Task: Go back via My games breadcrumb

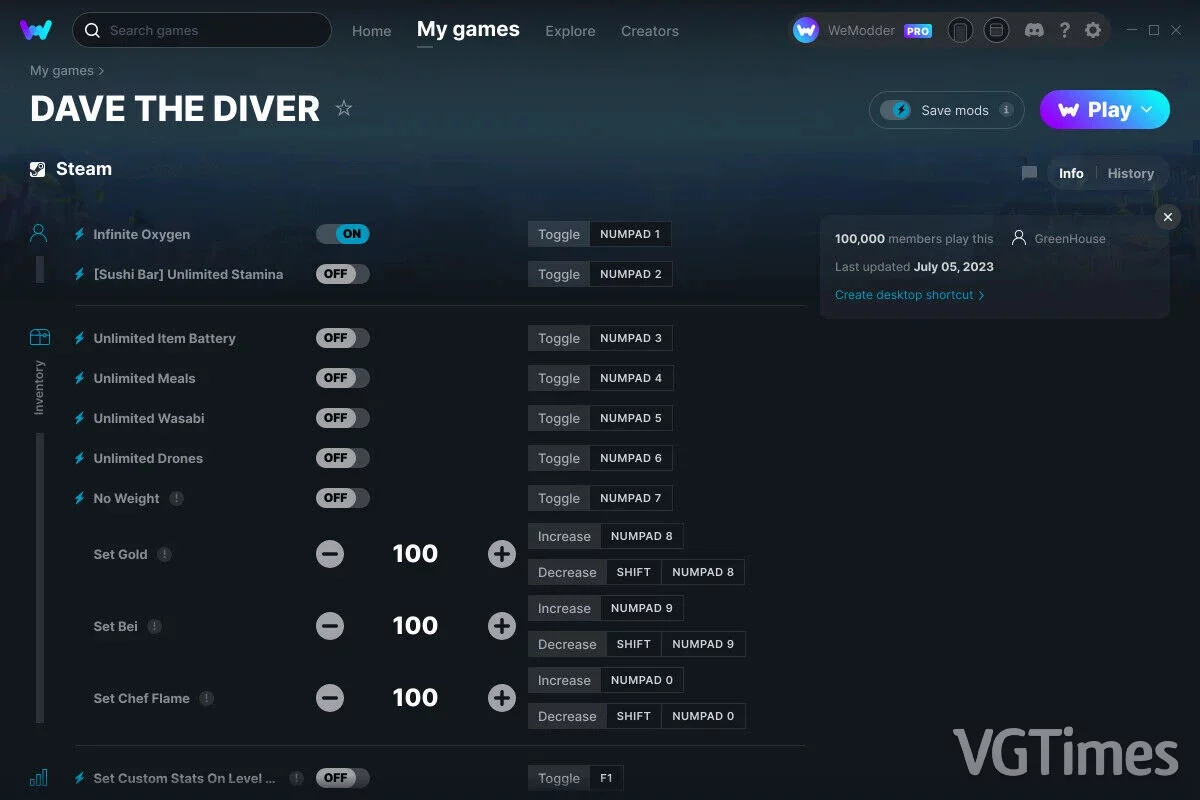Action: (62, 71)
